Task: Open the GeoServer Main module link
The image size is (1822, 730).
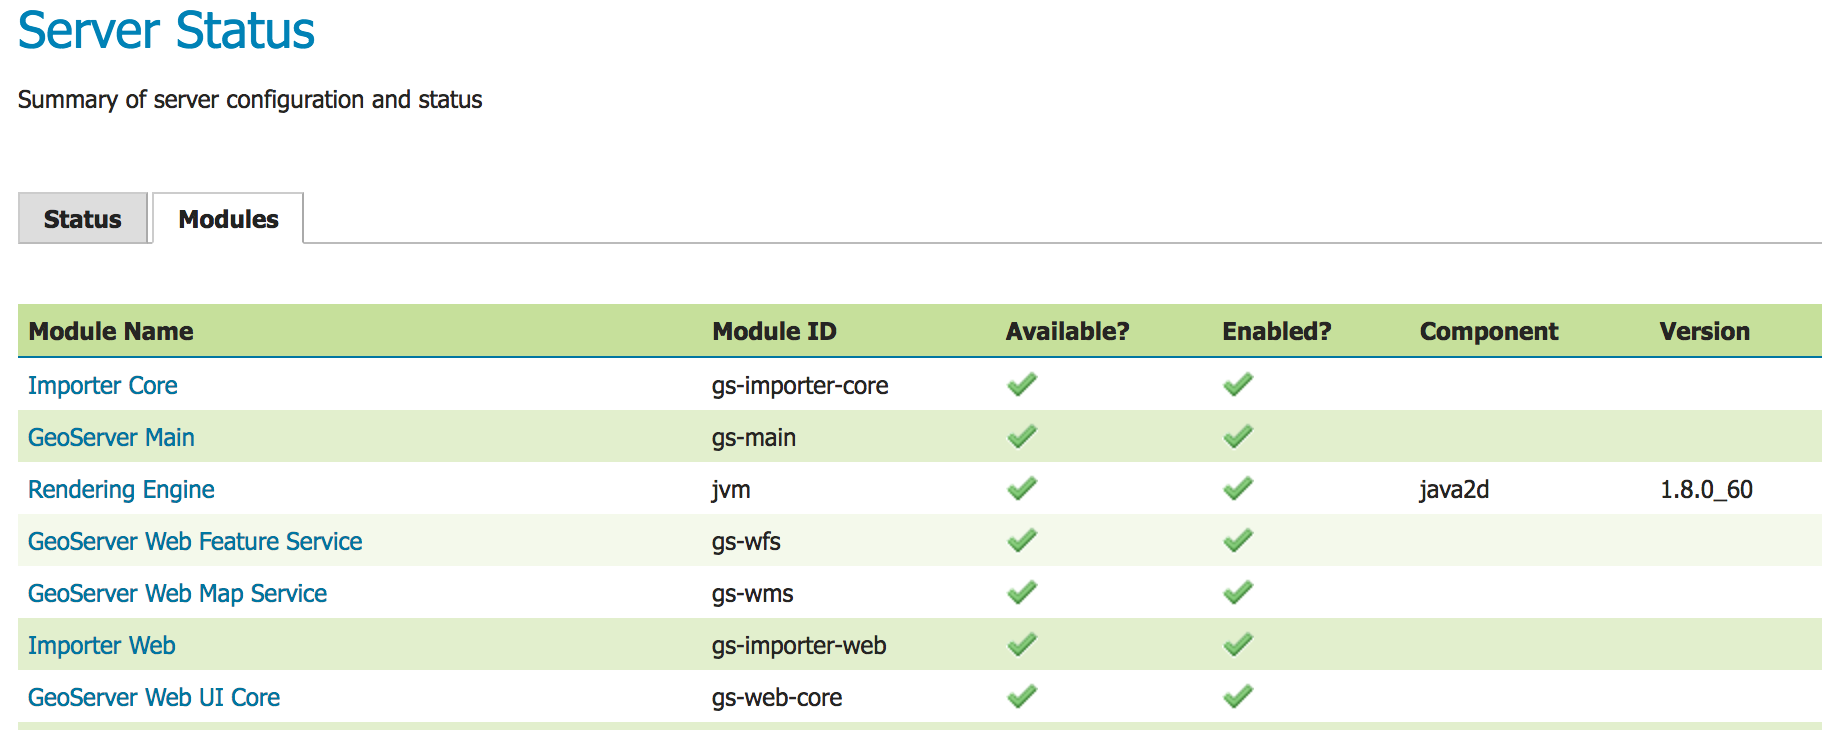Action: 111,438
